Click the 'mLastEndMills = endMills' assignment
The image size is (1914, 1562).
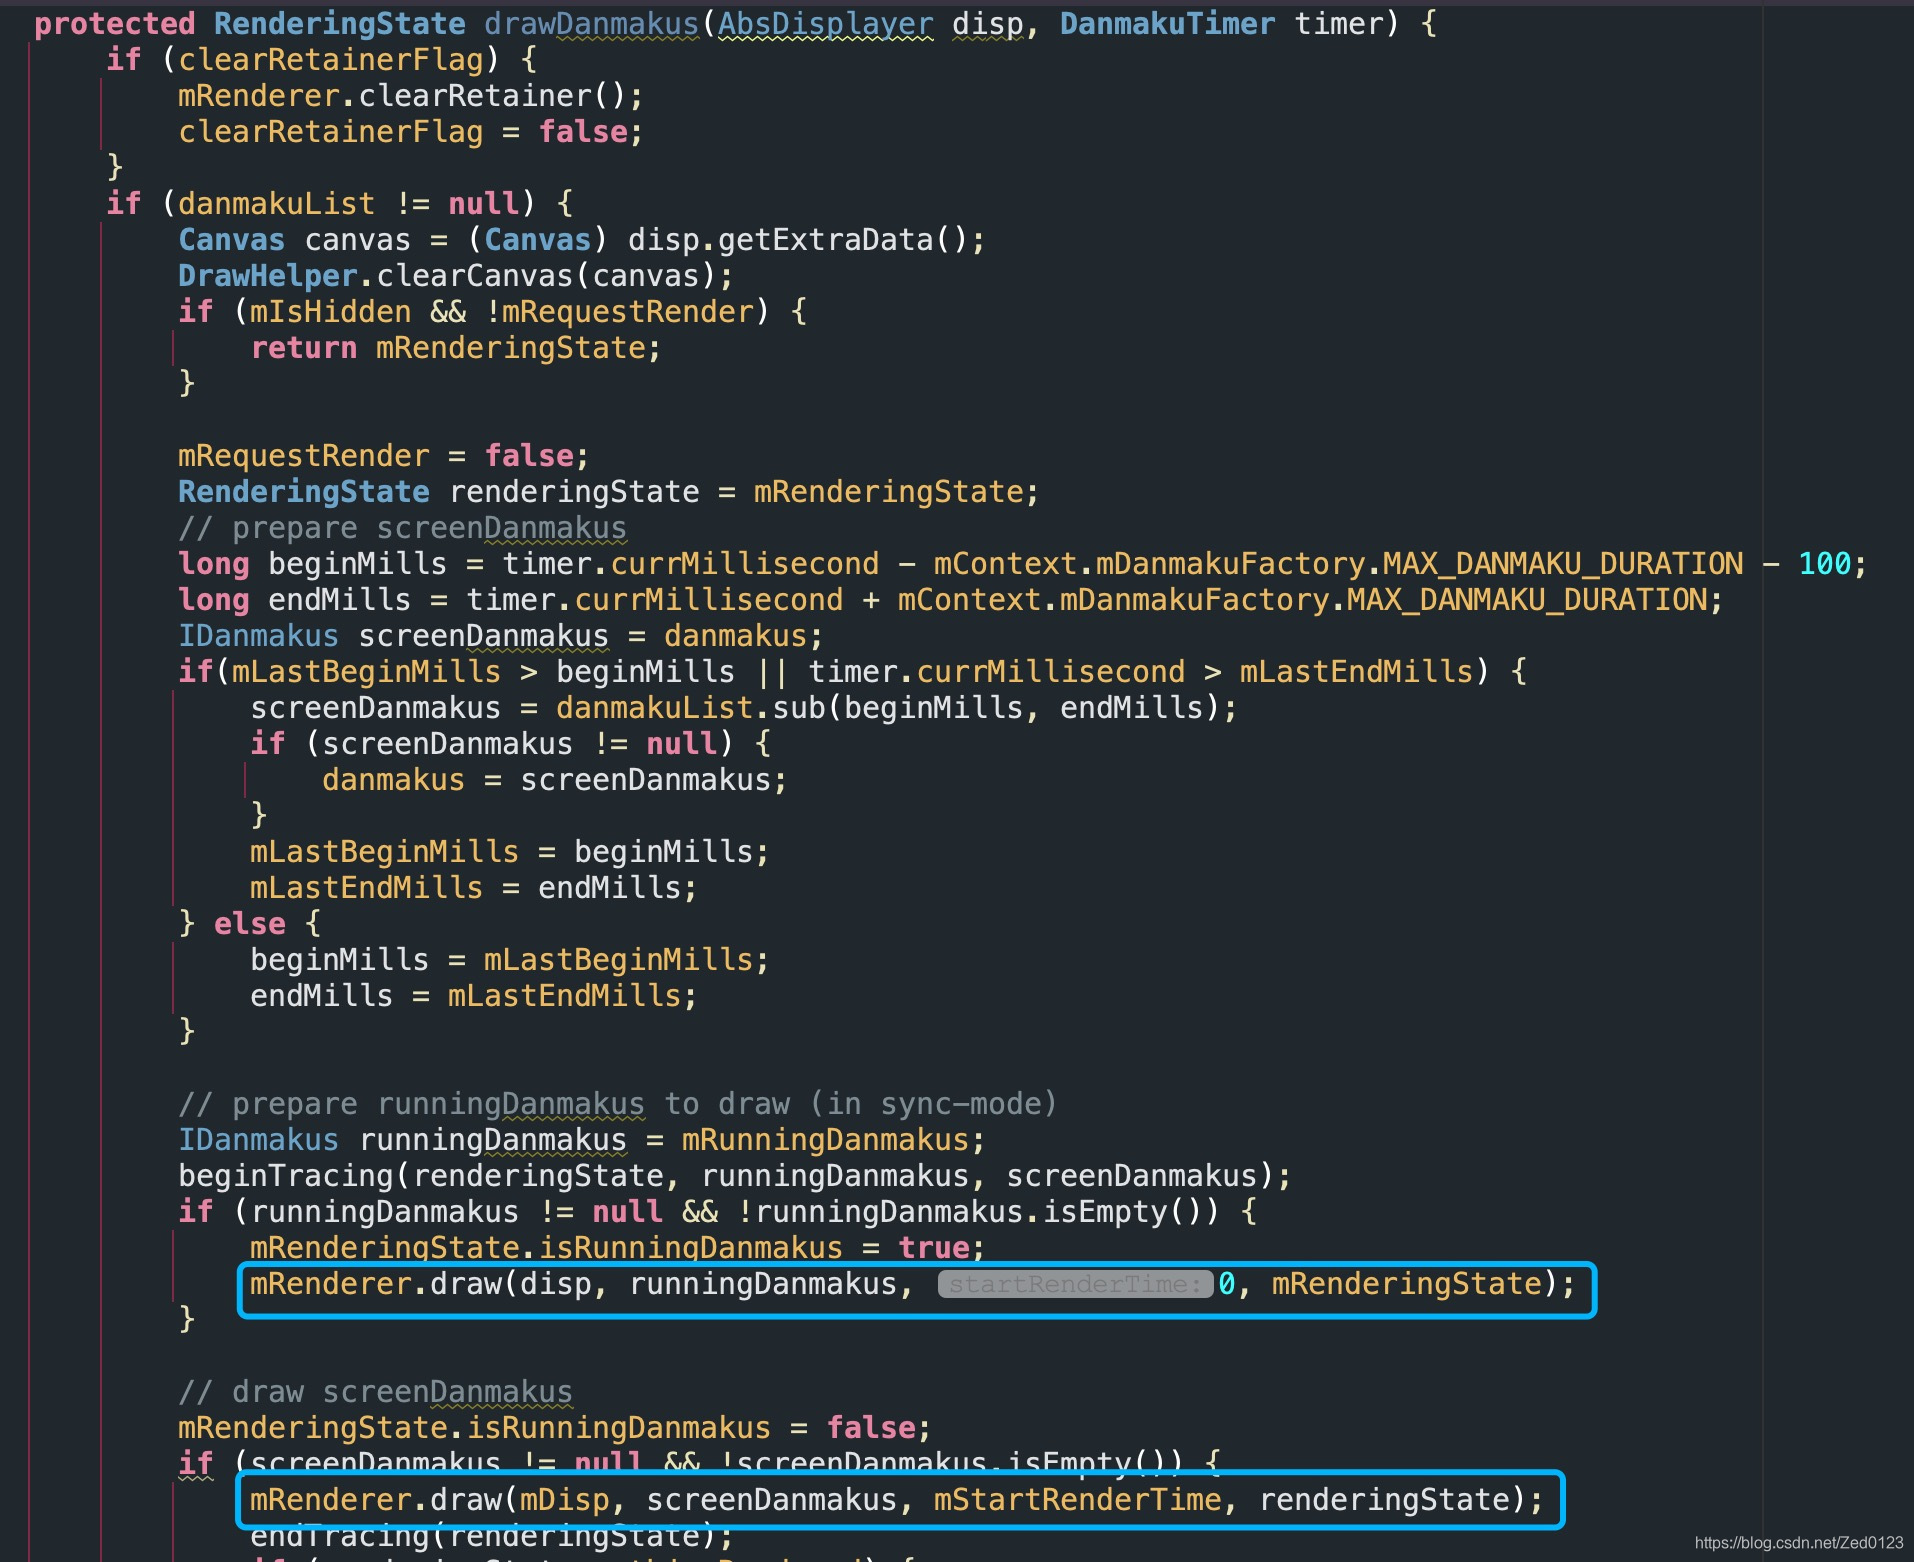pyautogui.click(x=473, y=888)
